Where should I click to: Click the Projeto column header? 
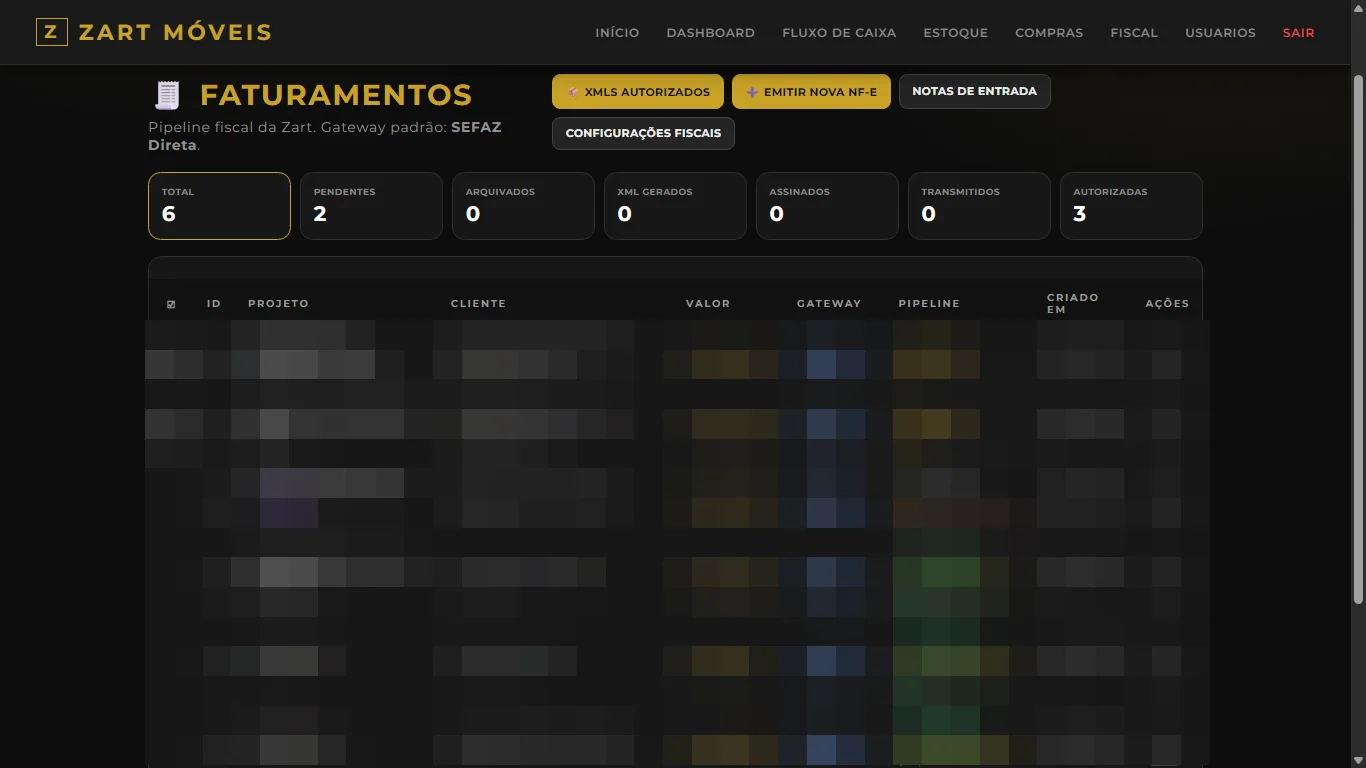(x=278, y=304)
